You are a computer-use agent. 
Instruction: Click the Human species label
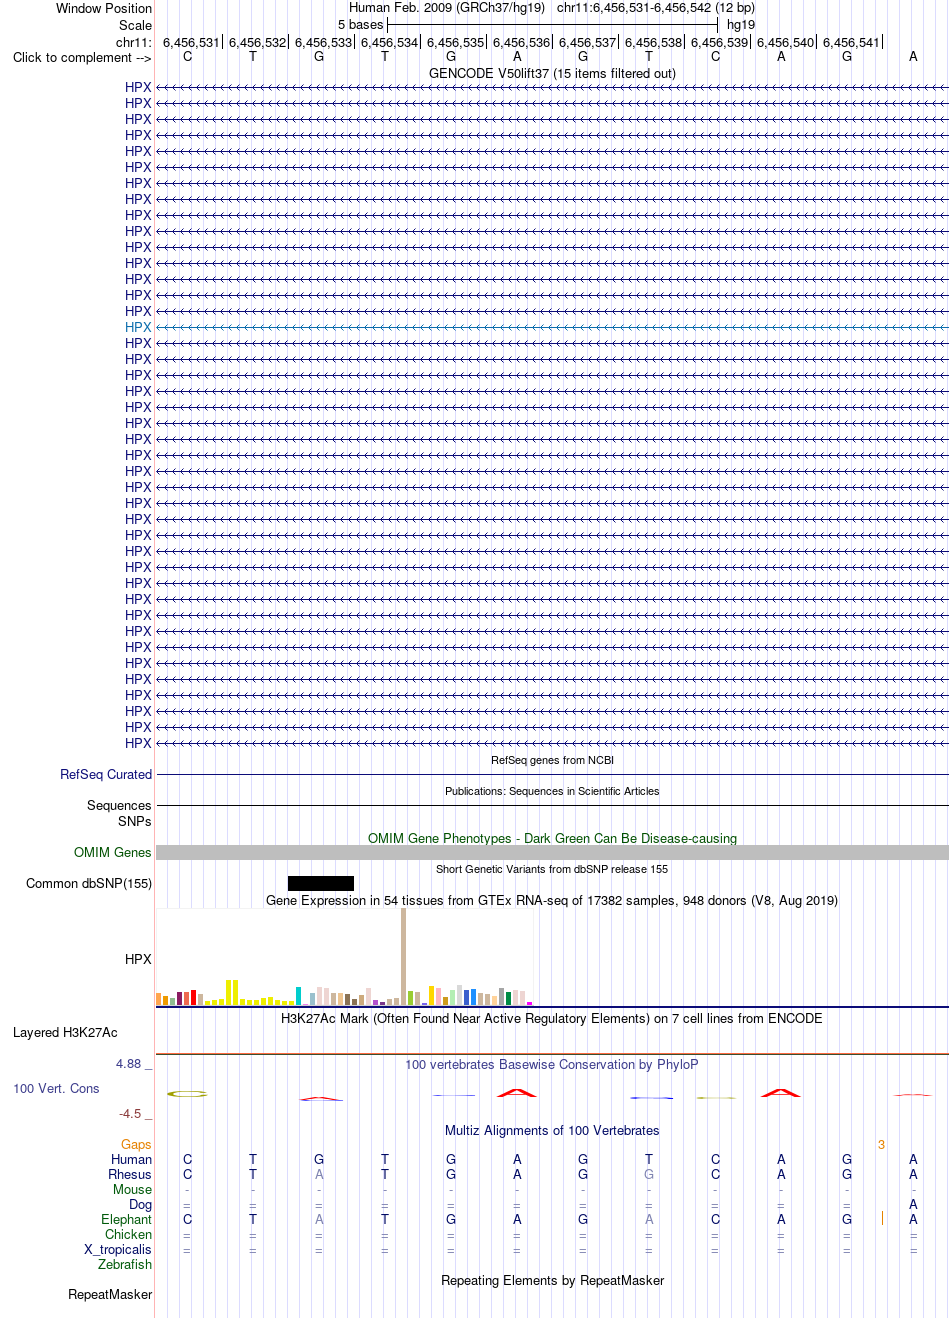click(x=131, y=1159)
